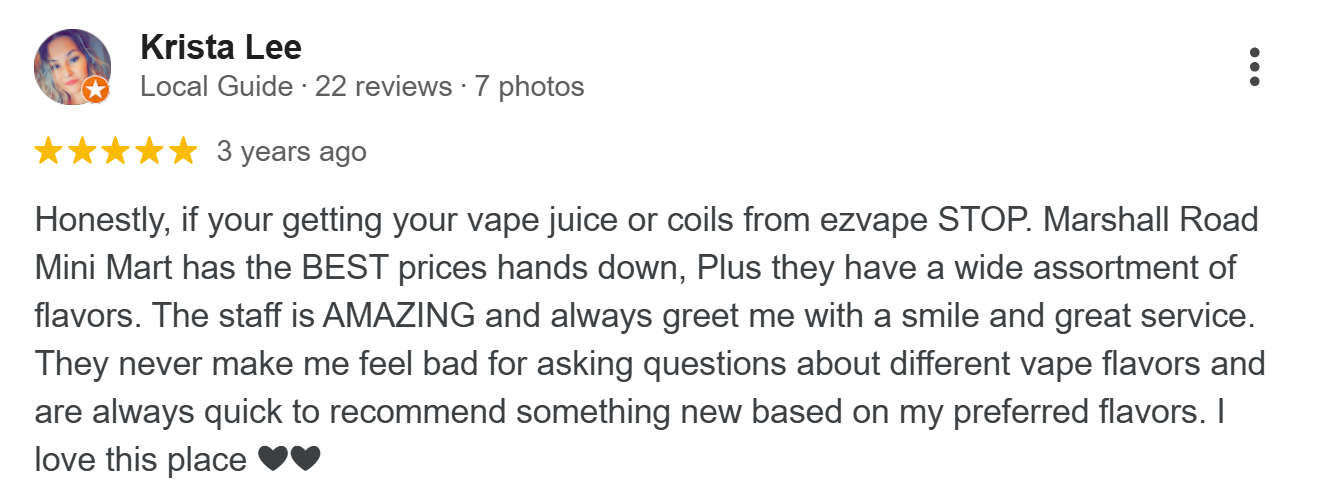Image resolution: width=1318 pixels, height=496 pixels.
Task: Open Krista Lee's reviewer profile name
Action: [x=221, y=47]
